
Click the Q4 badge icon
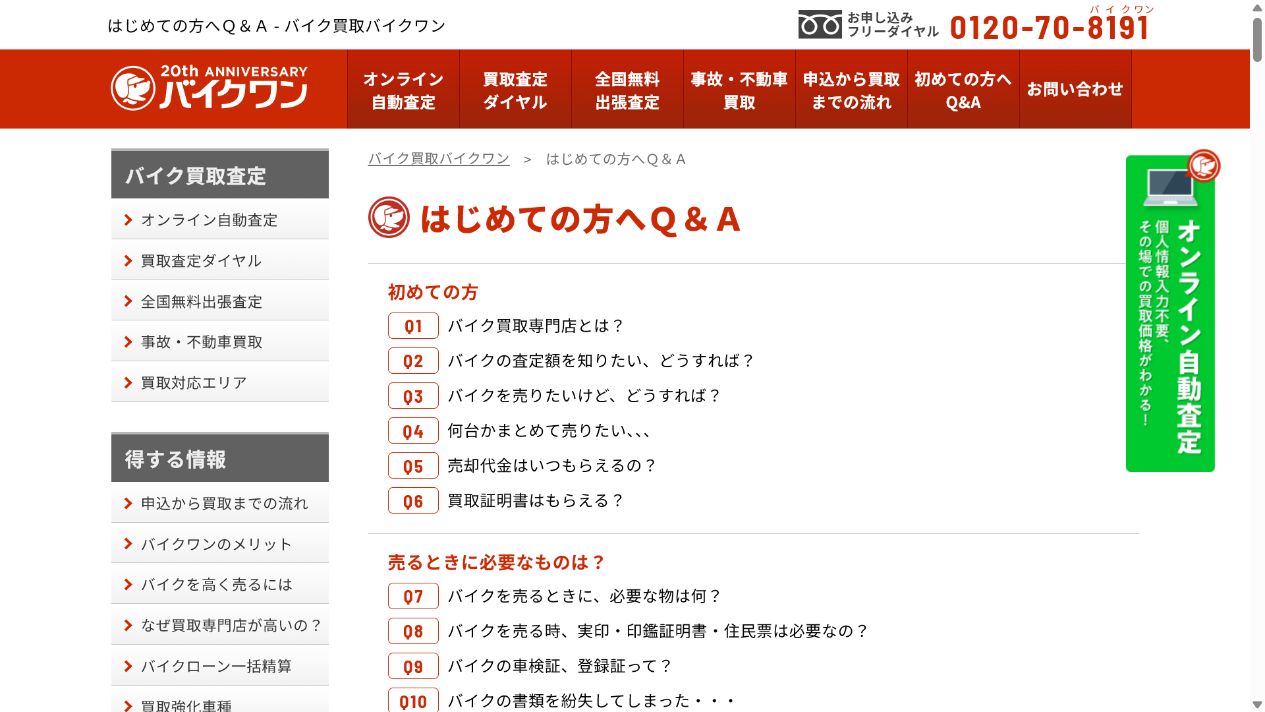[x=413, y=431]
